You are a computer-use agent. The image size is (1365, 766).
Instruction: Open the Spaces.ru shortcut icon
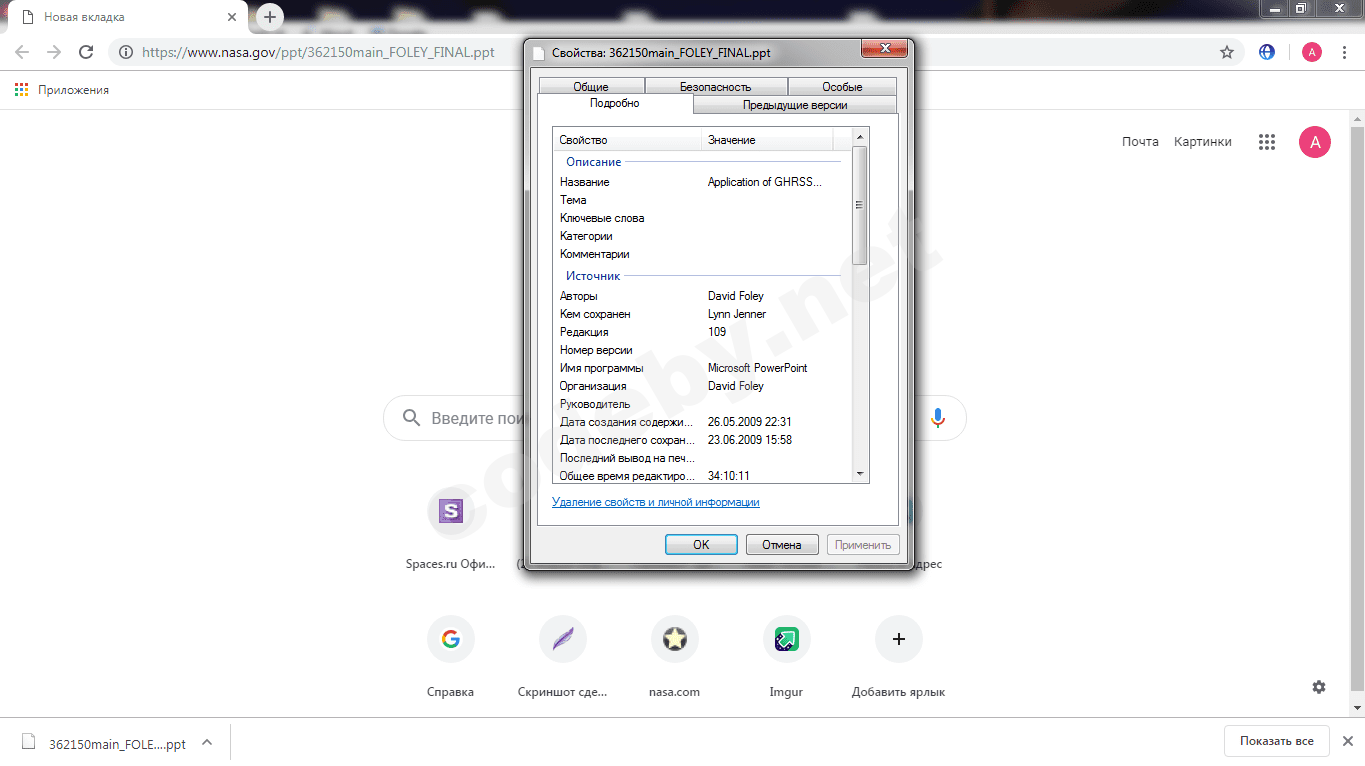tap(451, 512)
